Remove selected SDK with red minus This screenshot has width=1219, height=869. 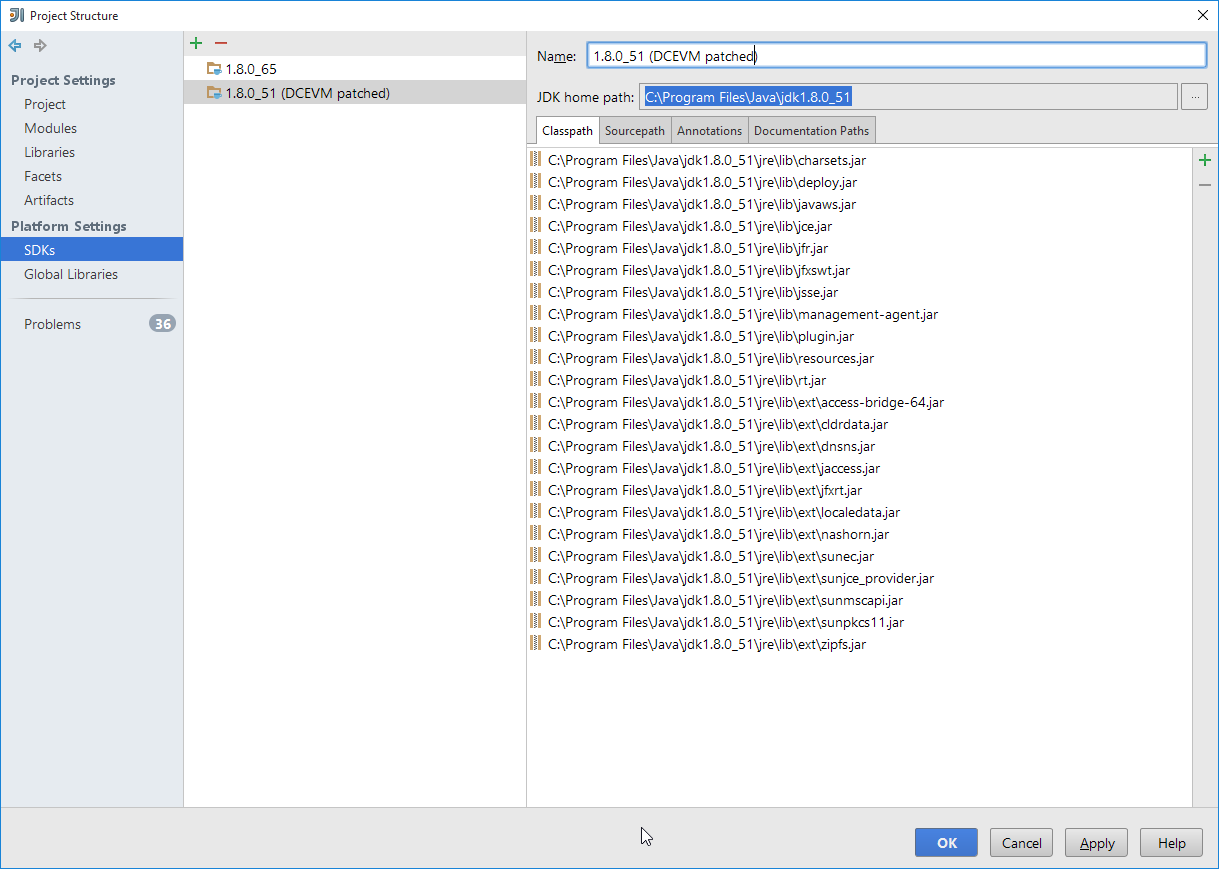(221, 43)
